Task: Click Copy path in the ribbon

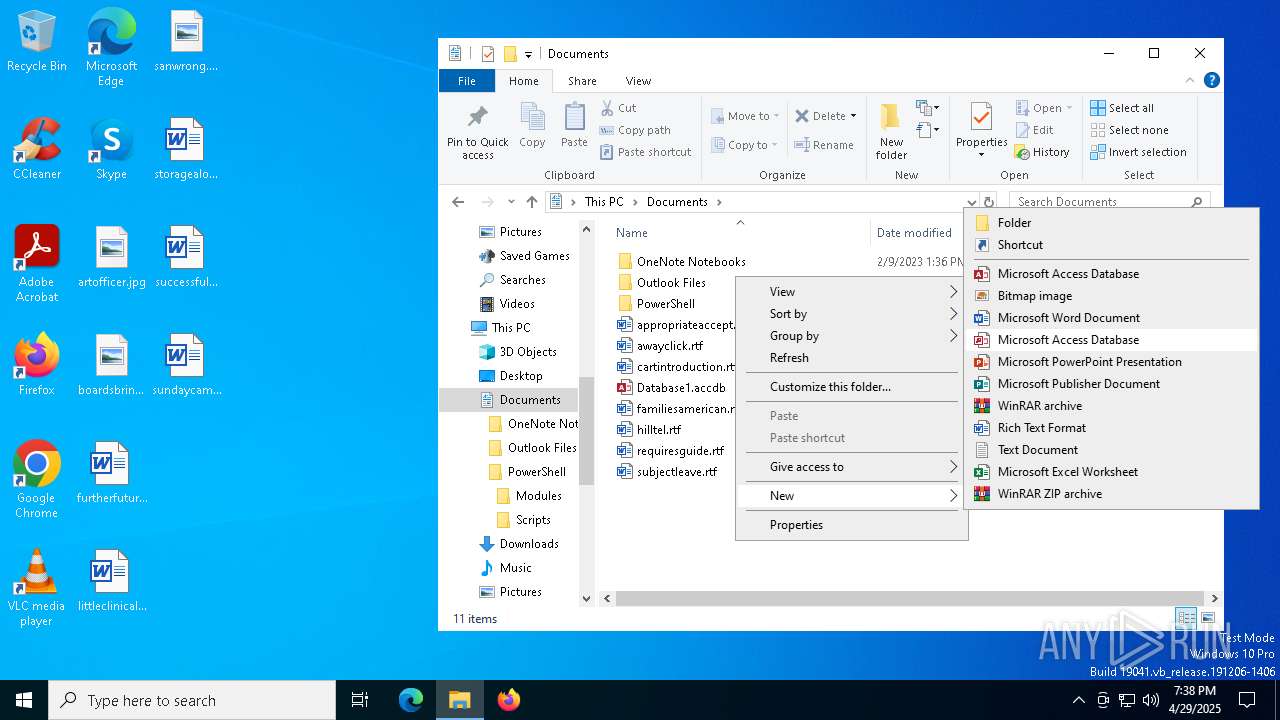Action: tap(635, 130)
